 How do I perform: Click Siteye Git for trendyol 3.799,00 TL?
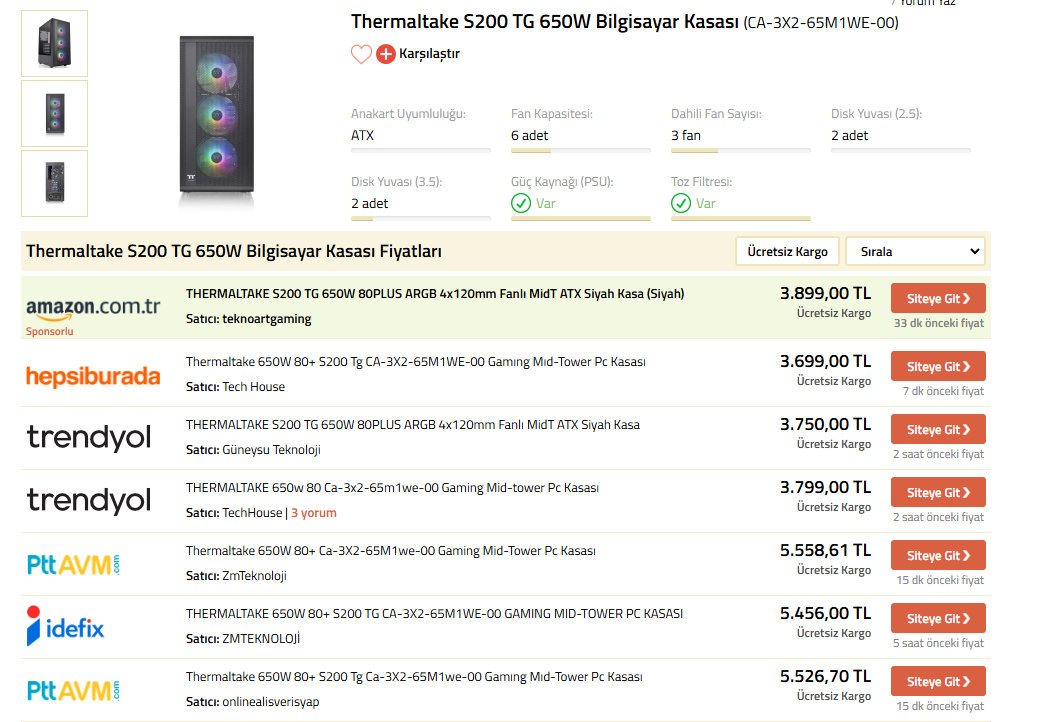(938, 493)
